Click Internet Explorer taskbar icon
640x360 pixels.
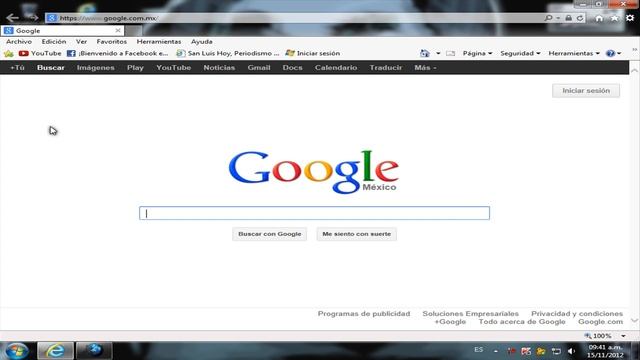55,351
